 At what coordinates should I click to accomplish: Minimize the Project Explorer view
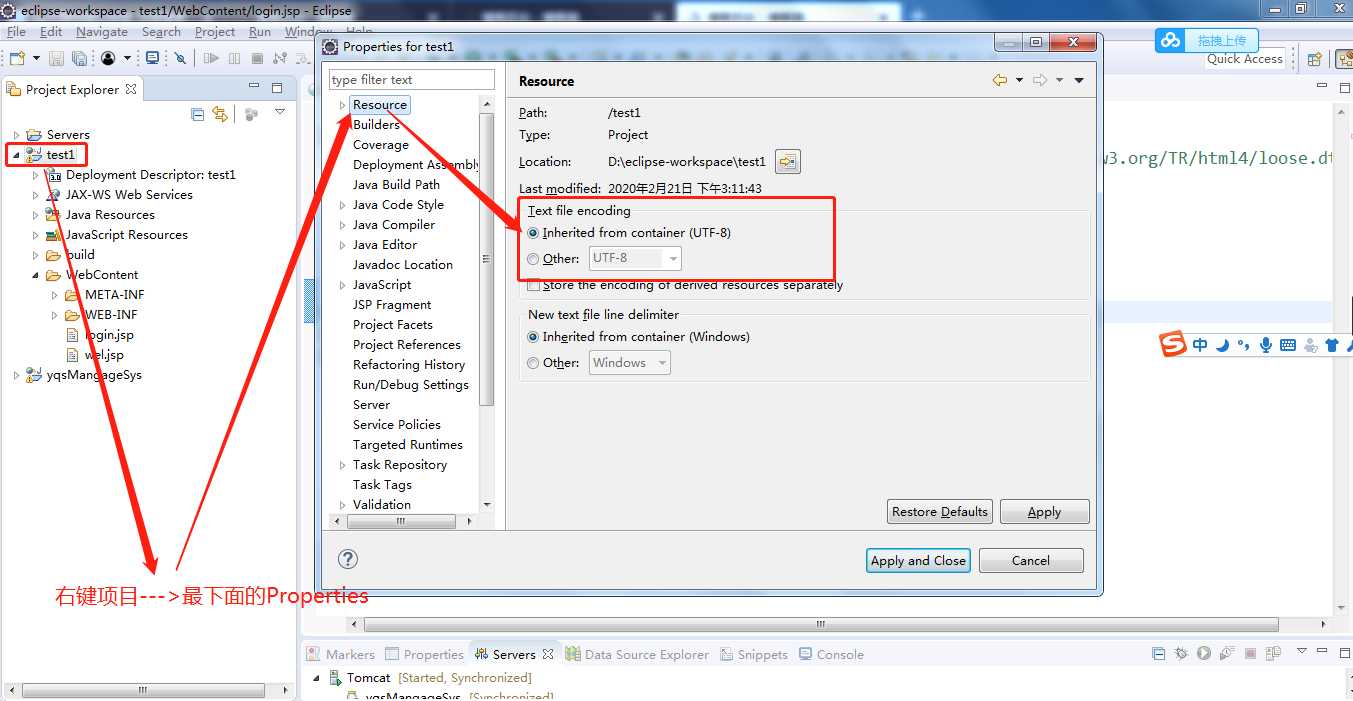point(253,86)
